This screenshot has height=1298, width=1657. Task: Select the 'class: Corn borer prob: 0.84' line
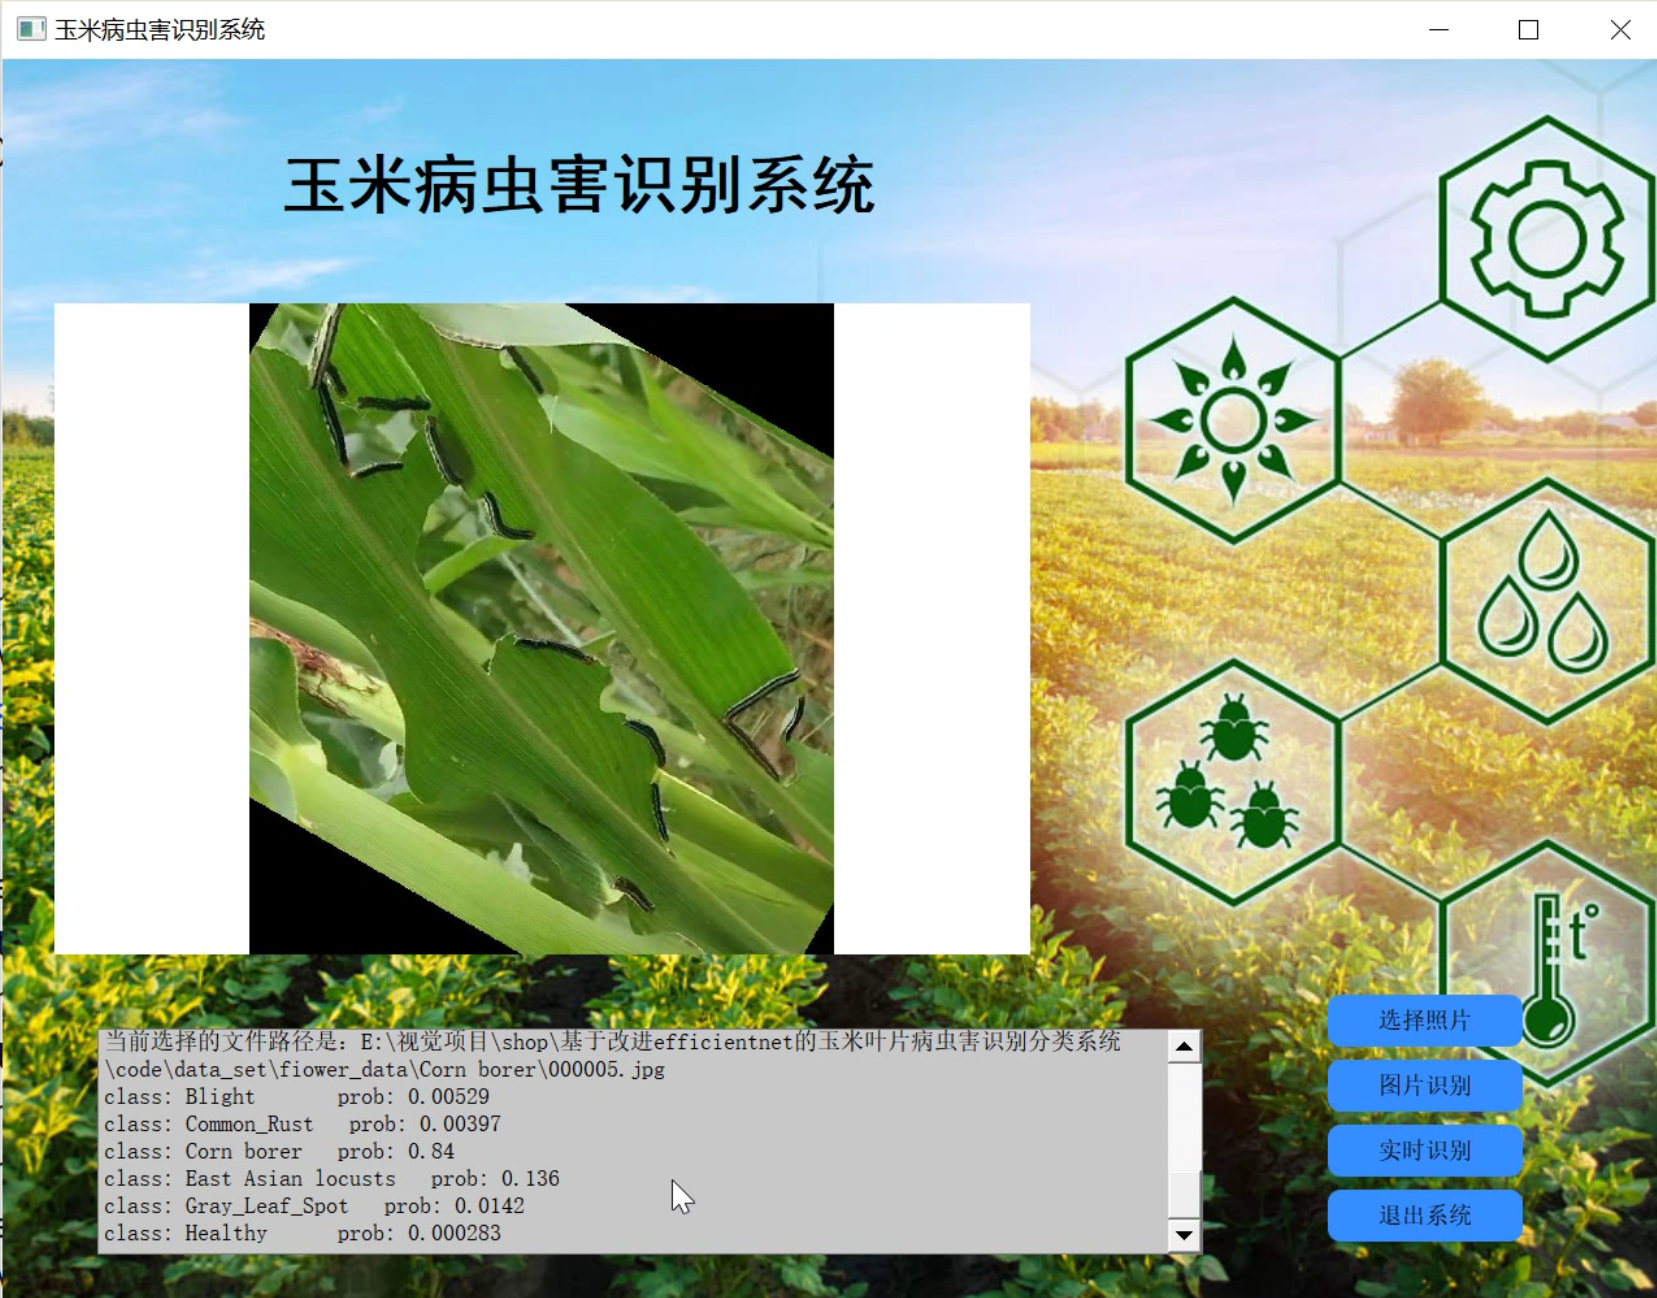pos(279,1151)
